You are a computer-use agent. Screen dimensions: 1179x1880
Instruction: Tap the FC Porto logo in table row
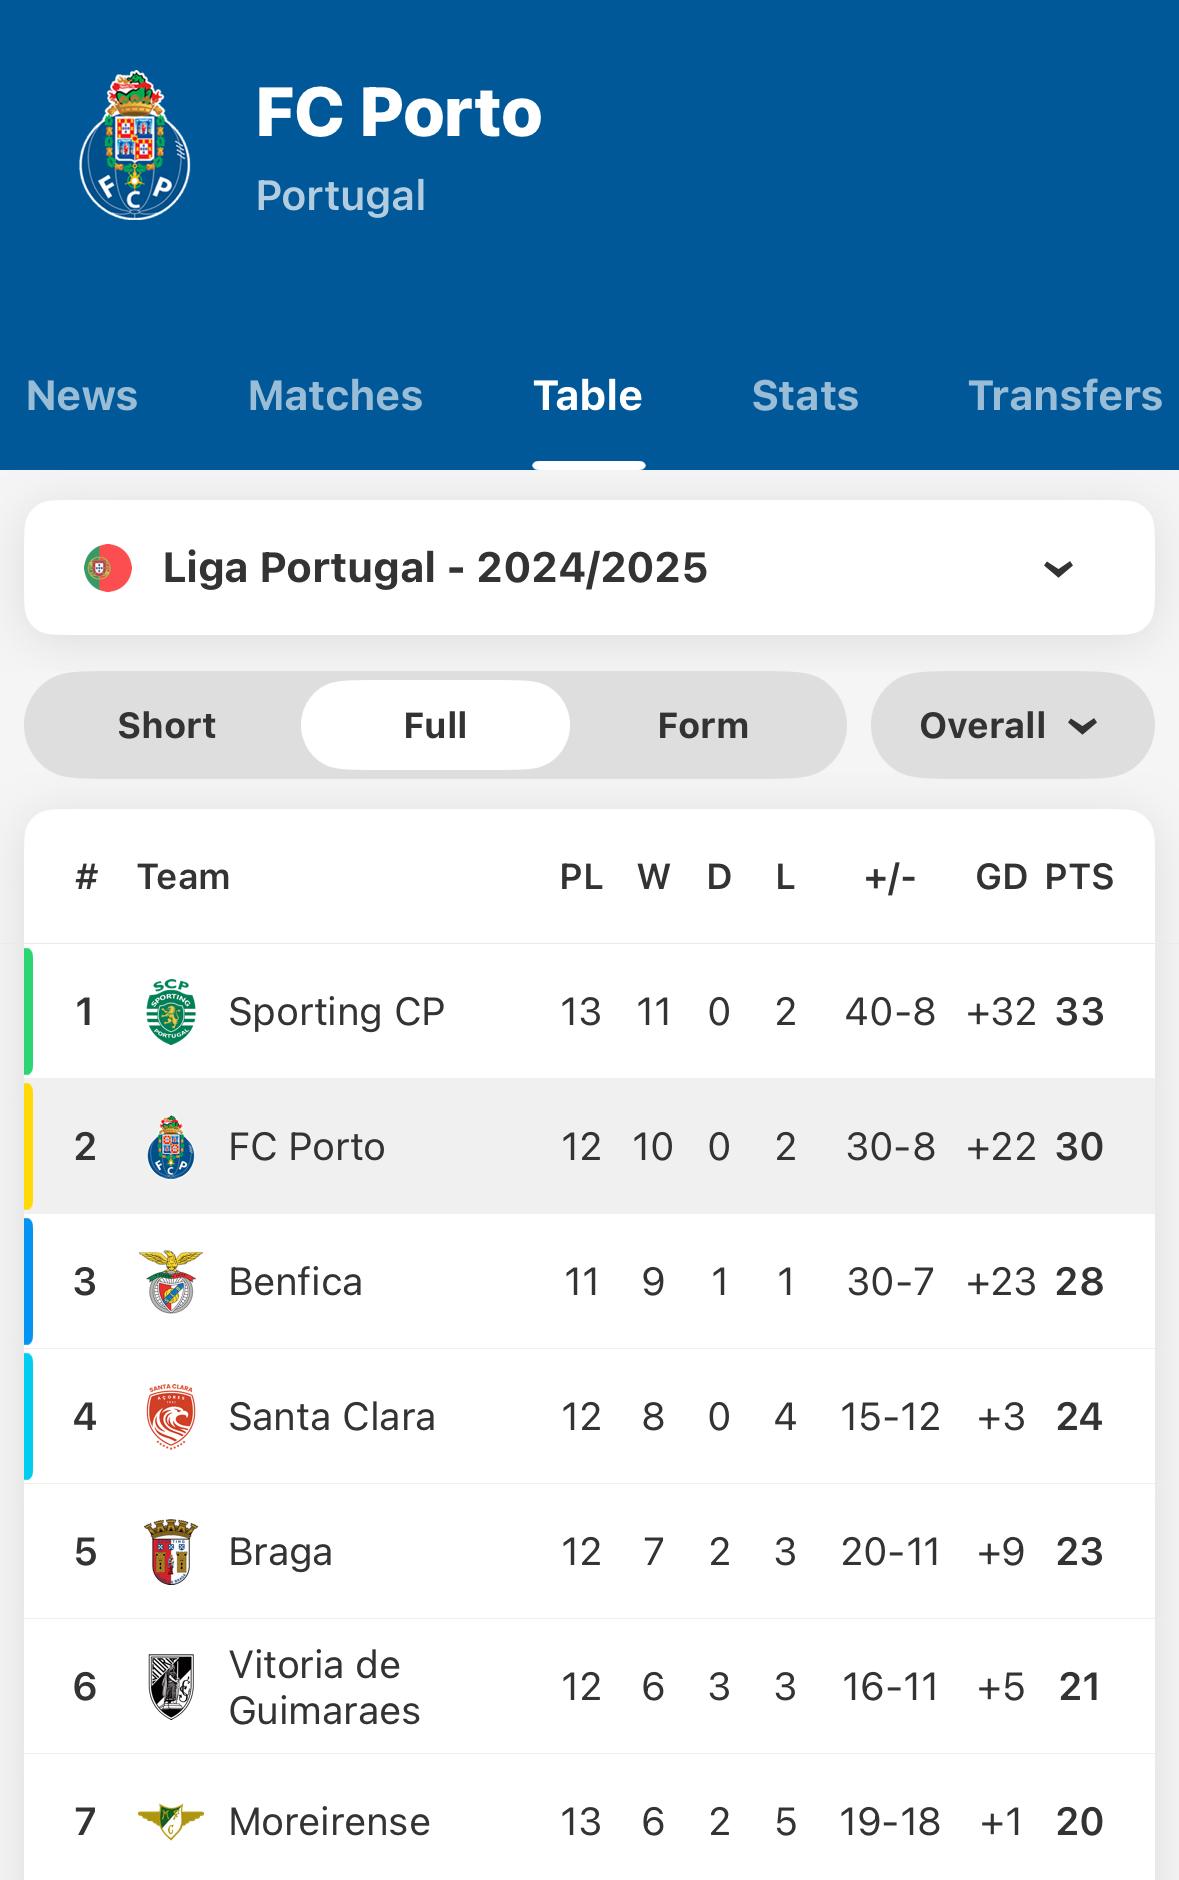point(171,1147)
